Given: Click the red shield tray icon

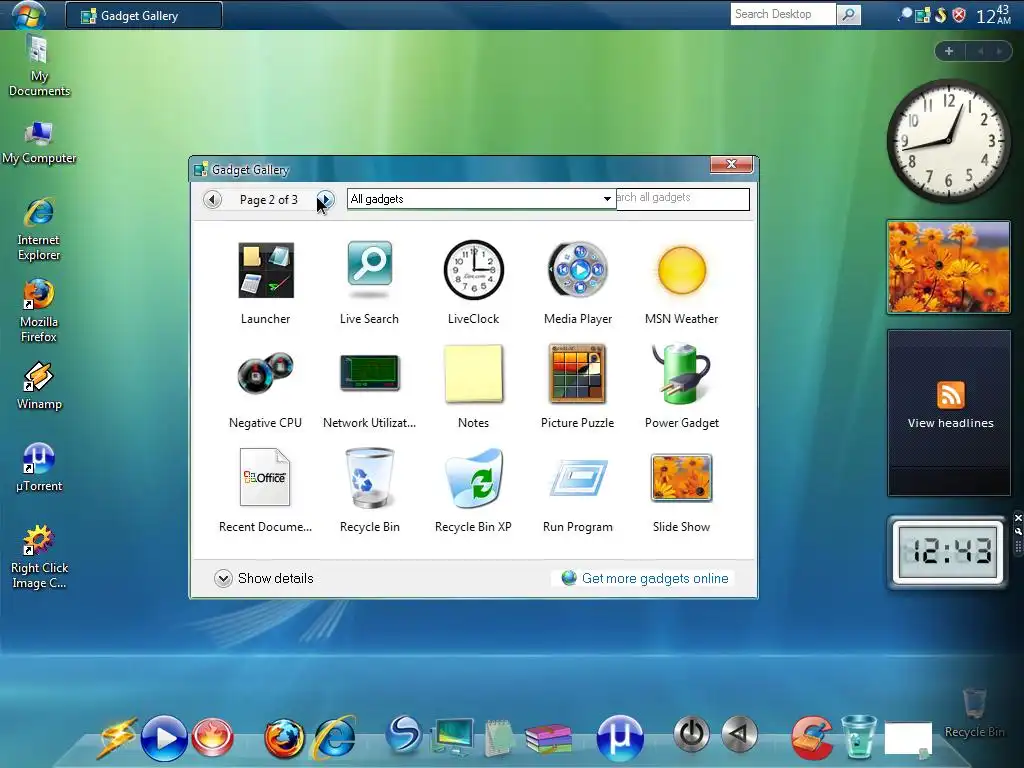Looking at the screenshot, I should [x=959, y=14].
